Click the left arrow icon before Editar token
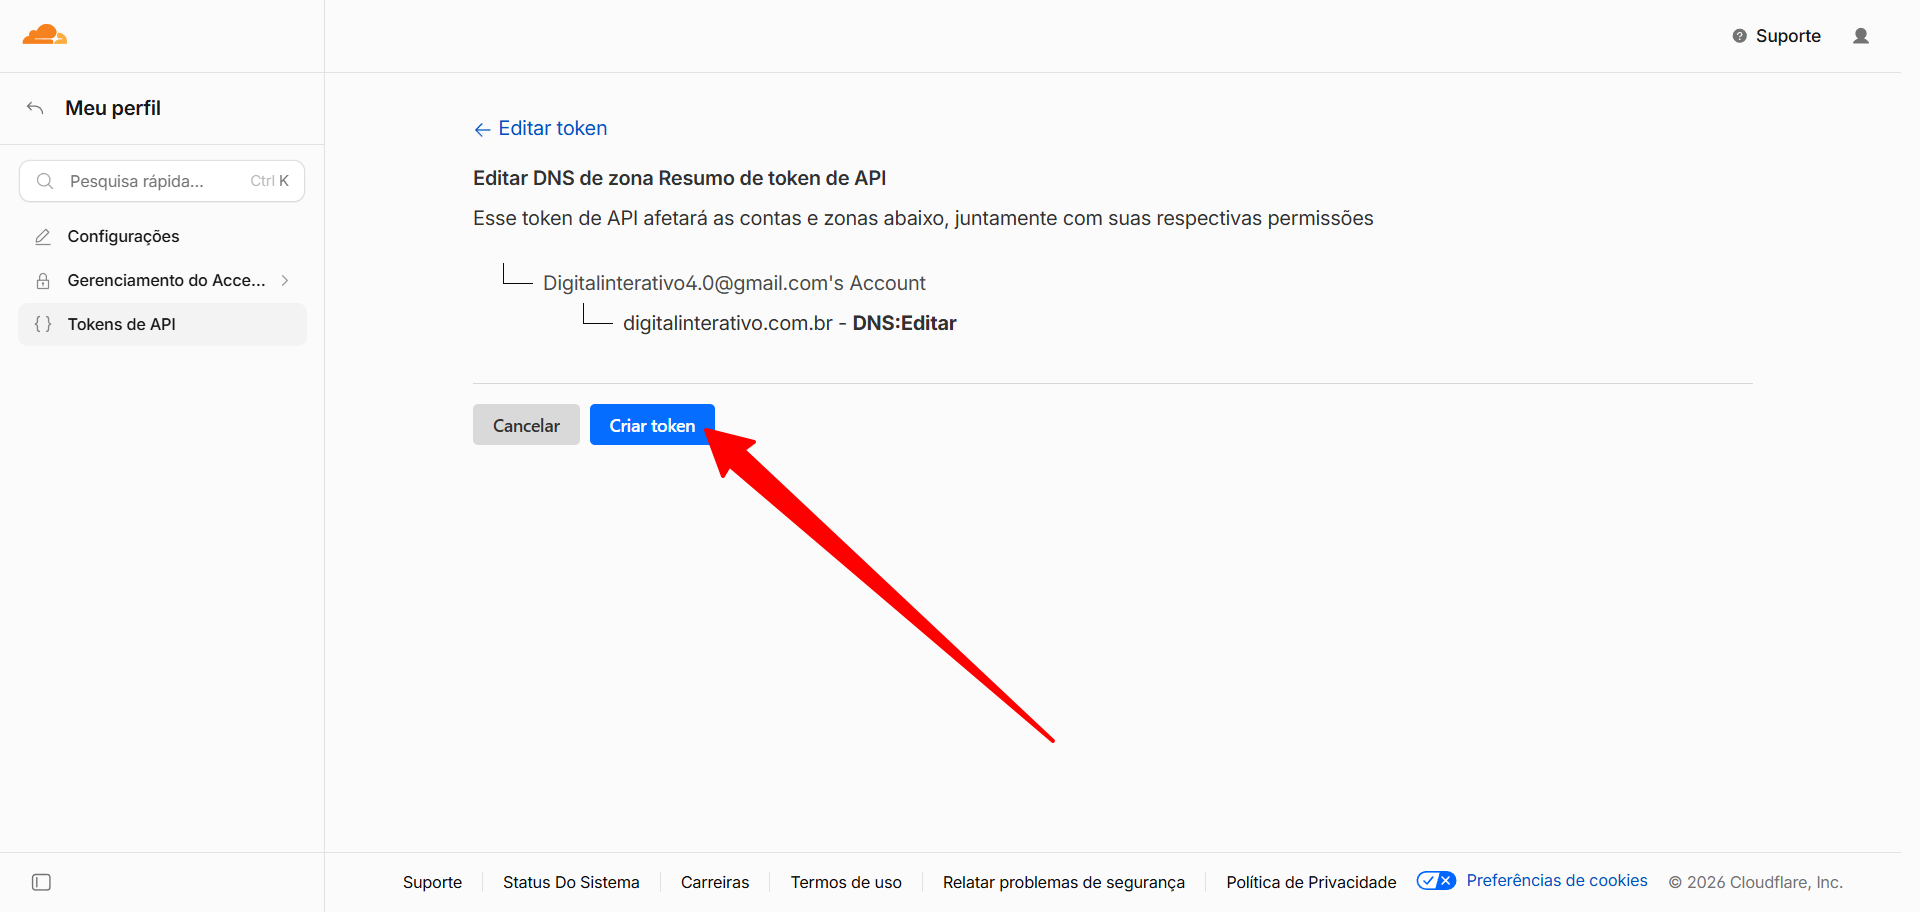The height and width of the screenshot is (912, 1920). point(482,130)
